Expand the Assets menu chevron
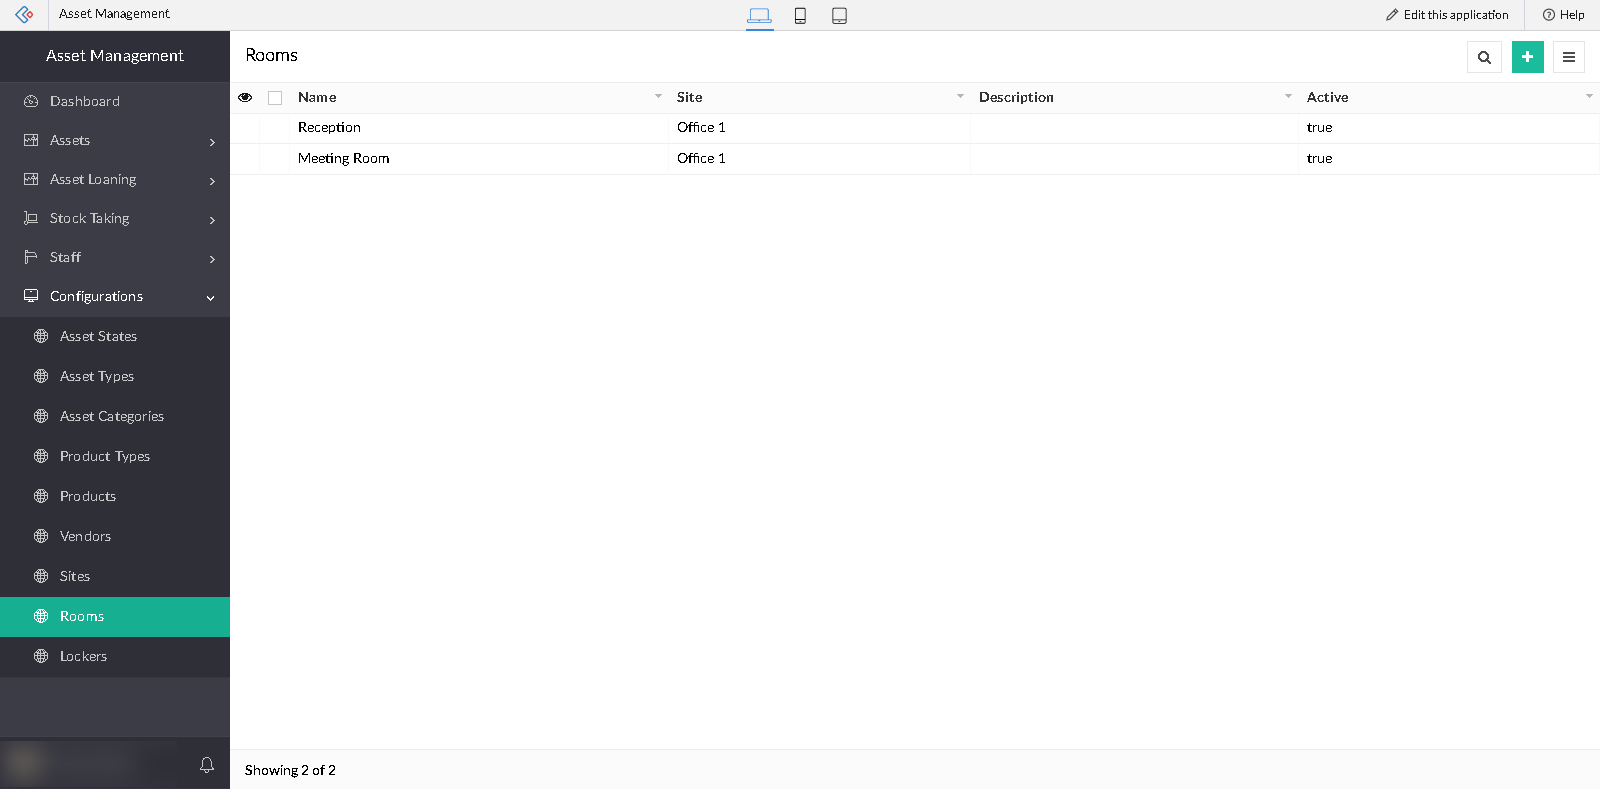Screen dimensions: 1600x789 (212, 142)
